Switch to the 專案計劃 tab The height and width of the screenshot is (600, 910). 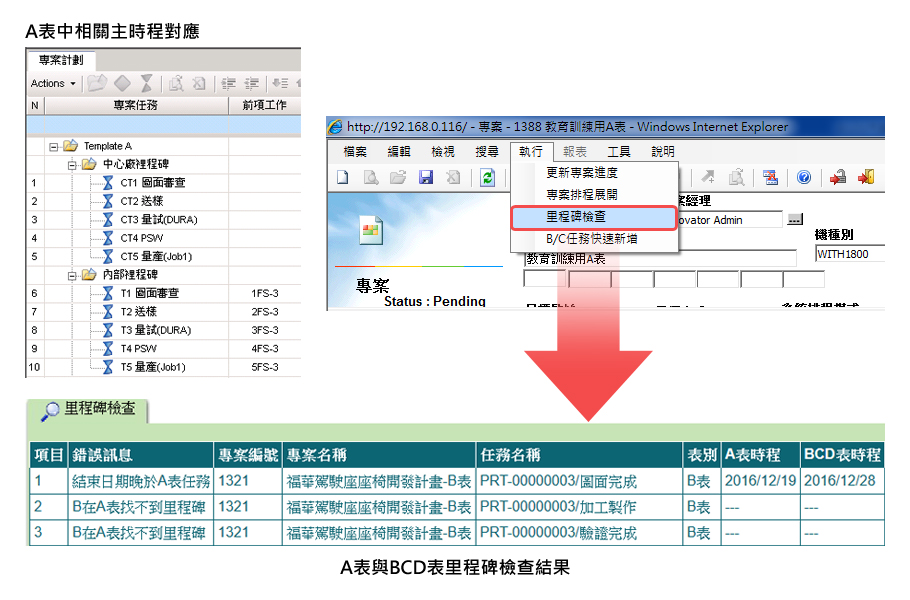(x=62, y=60)
